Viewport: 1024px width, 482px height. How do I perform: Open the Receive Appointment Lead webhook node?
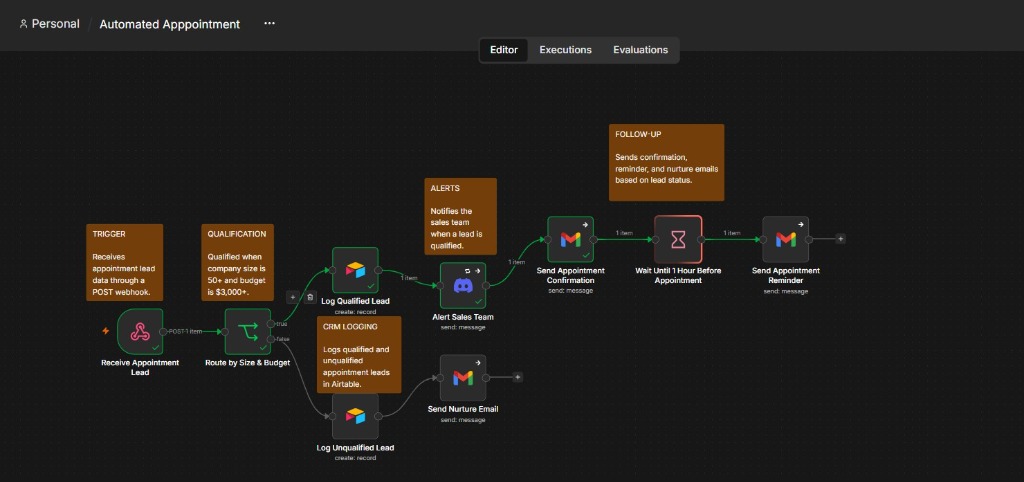coord(140,331)
